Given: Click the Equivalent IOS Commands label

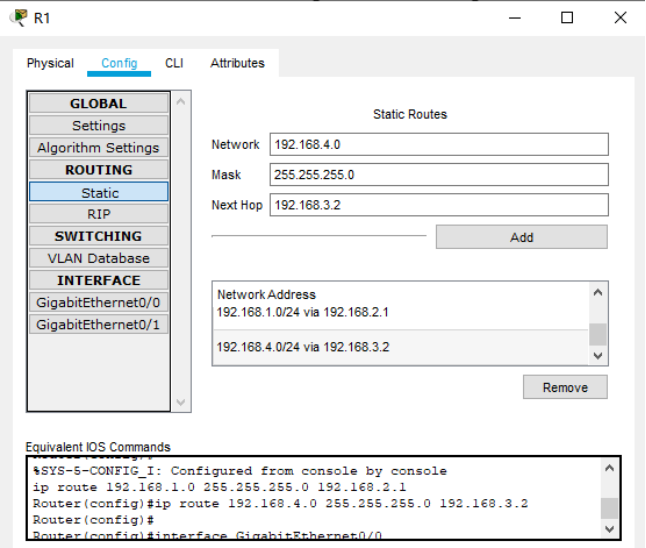Looking at the screenshot, I should pyautogui.click(x=98, y=447).
